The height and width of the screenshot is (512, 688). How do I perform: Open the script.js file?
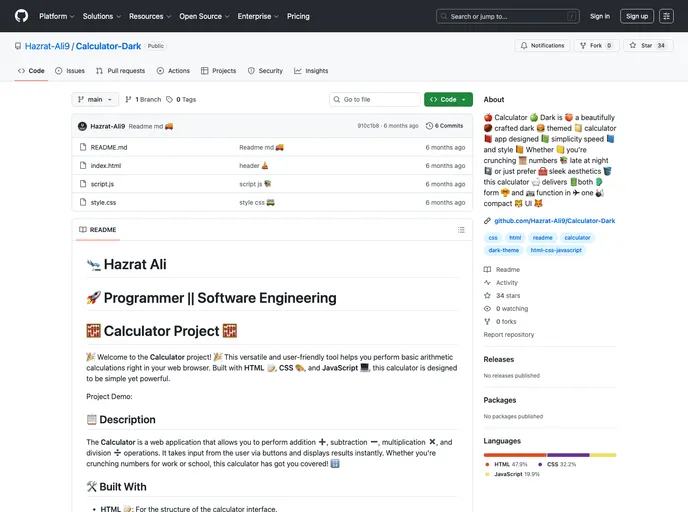pos(102,184)
